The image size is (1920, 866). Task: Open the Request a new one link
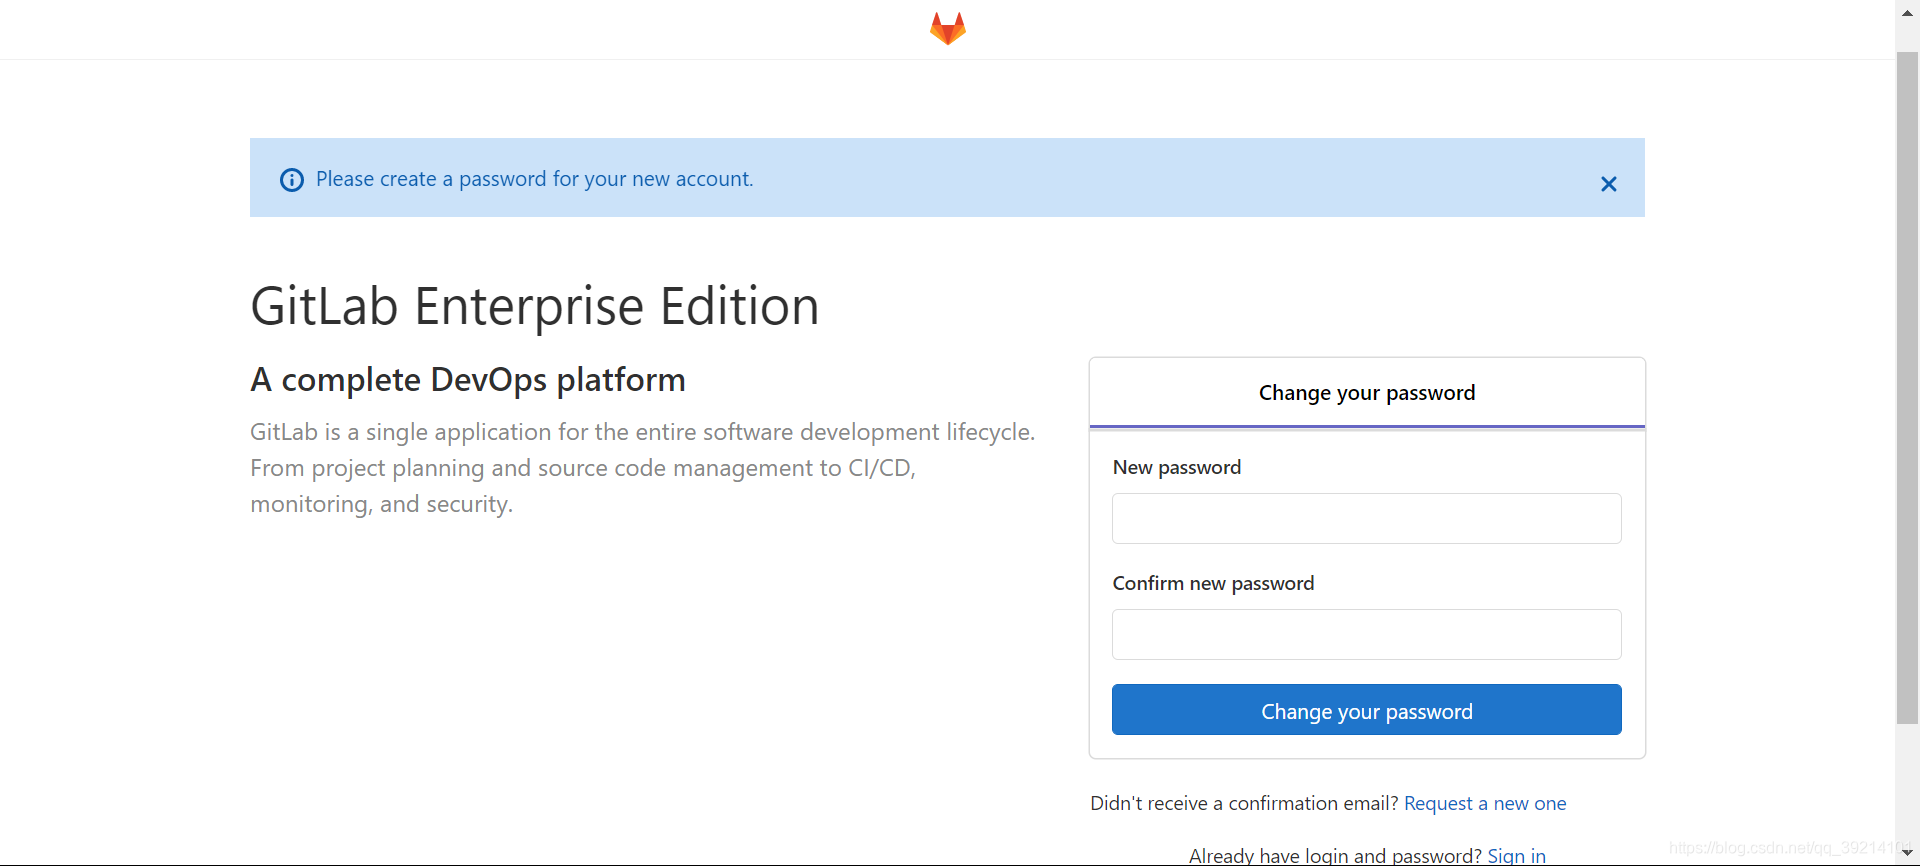(1485, 803)
